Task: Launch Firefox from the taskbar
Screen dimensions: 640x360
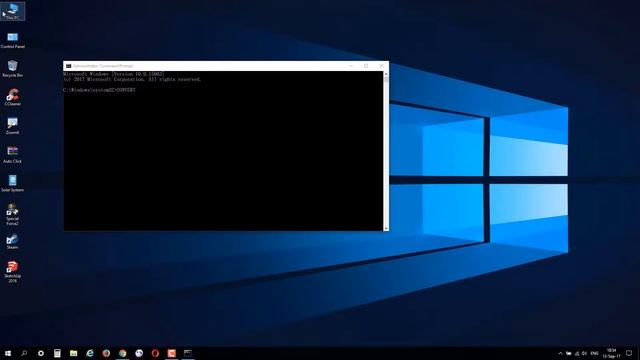Action: [x=106, y=353]
